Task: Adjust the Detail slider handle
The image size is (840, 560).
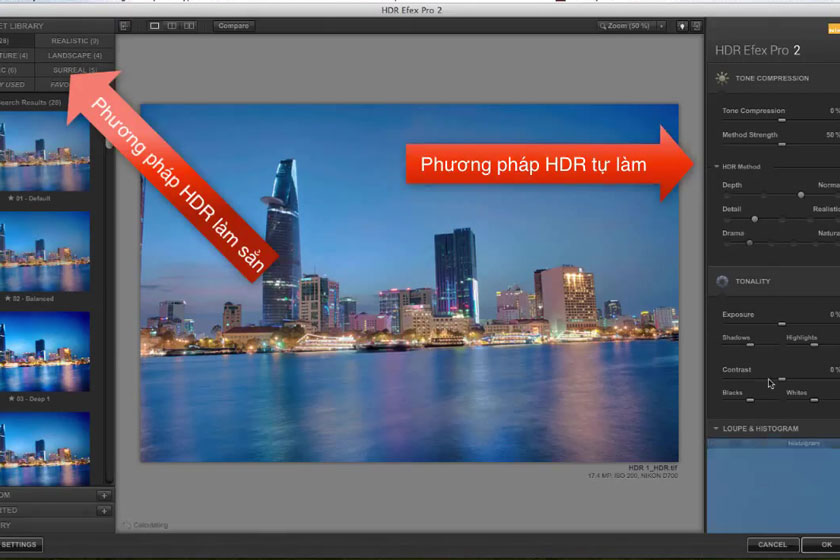Action: tap(754, 219)
